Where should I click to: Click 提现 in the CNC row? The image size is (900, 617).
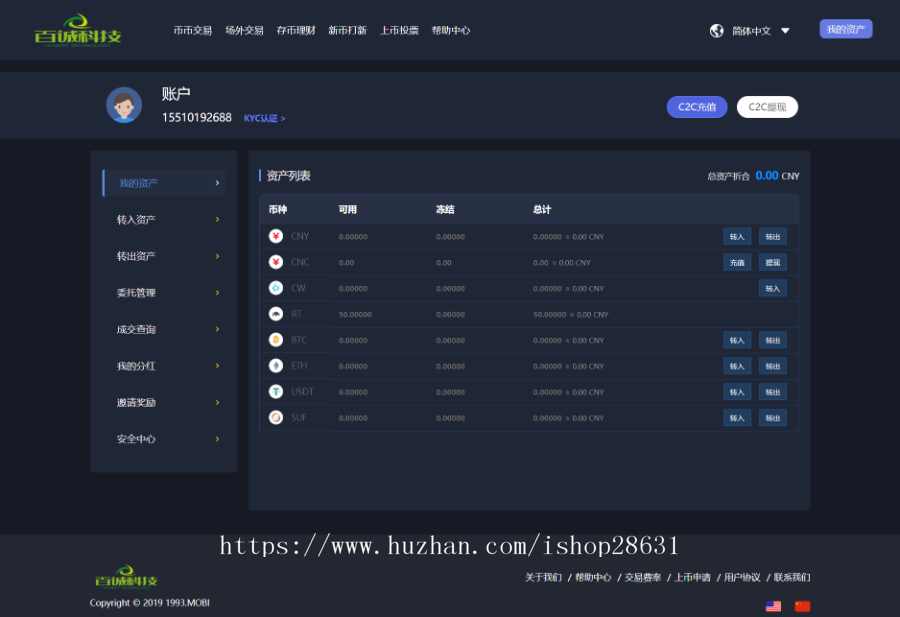tap(773, 262)
